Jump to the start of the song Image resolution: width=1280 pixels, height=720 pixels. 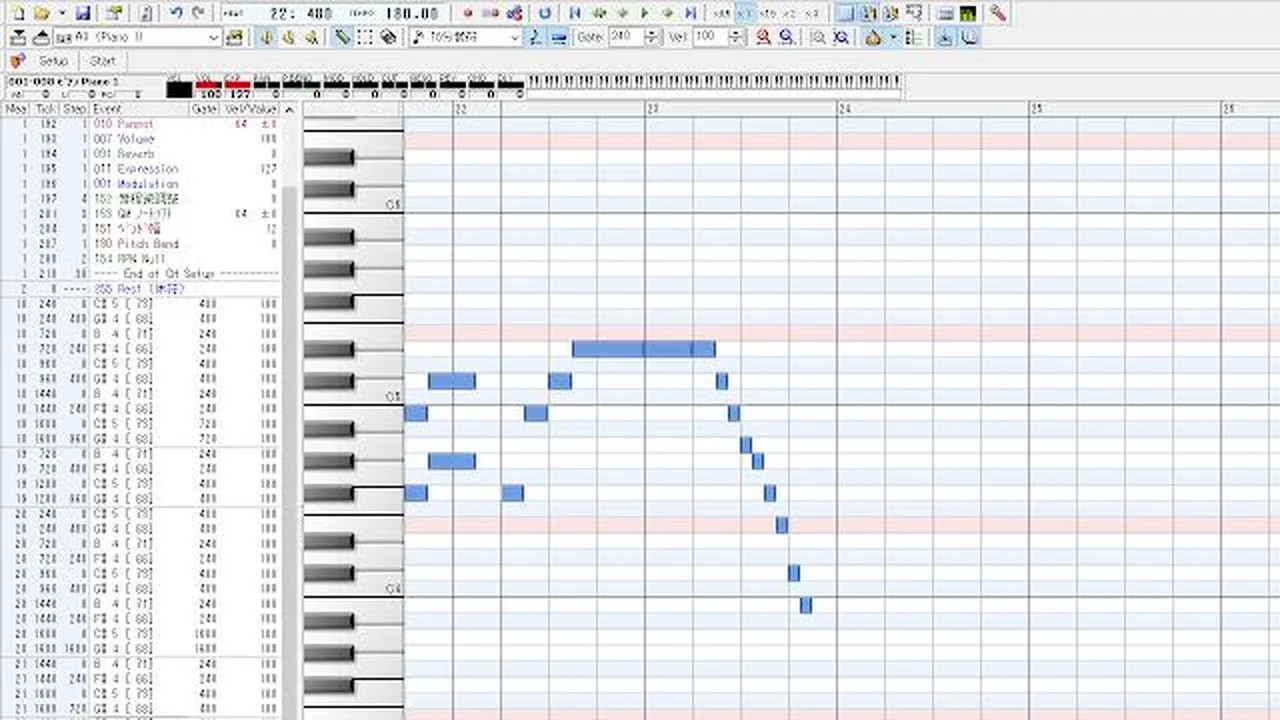pyautogui.click(x=575, y=13)
